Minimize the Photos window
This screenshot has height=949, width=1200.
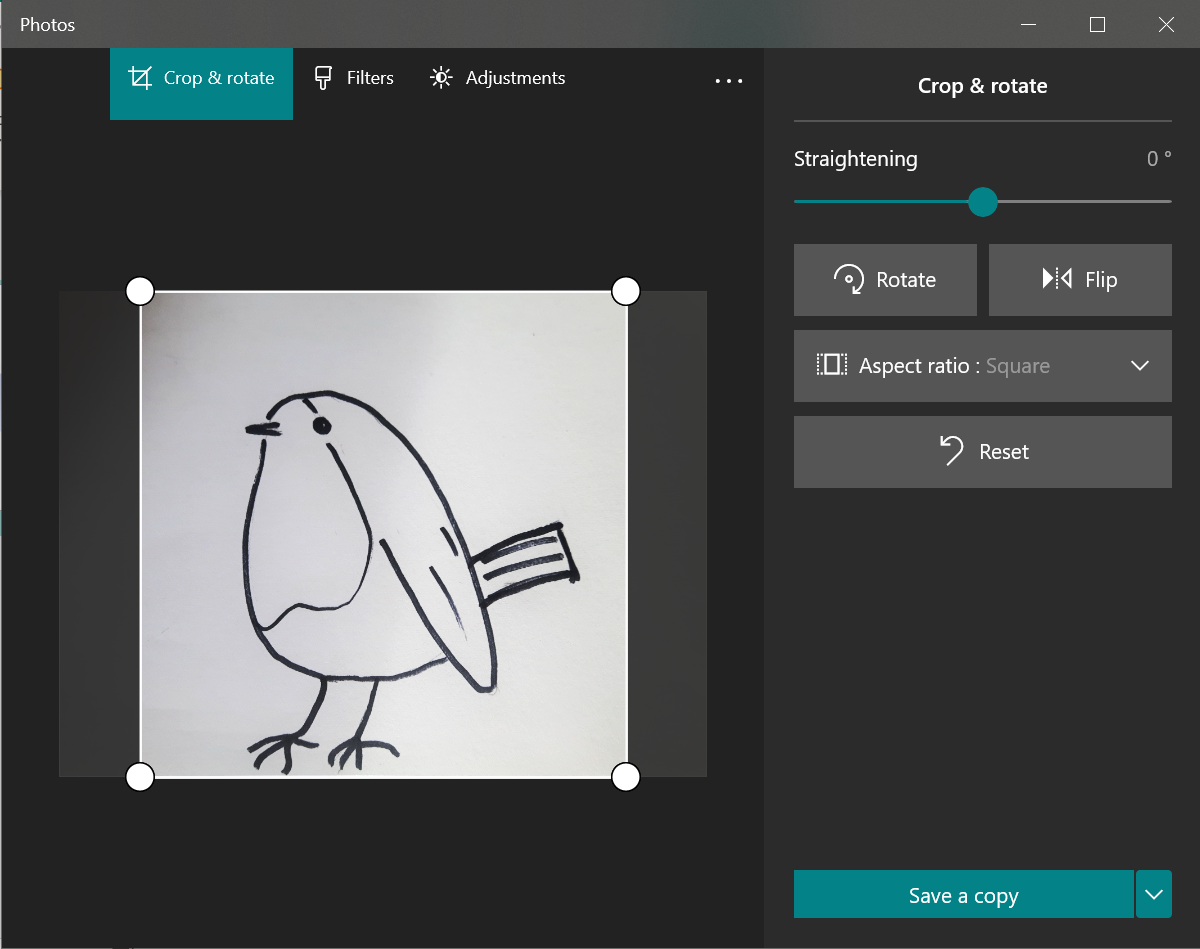pos(1027,24)
